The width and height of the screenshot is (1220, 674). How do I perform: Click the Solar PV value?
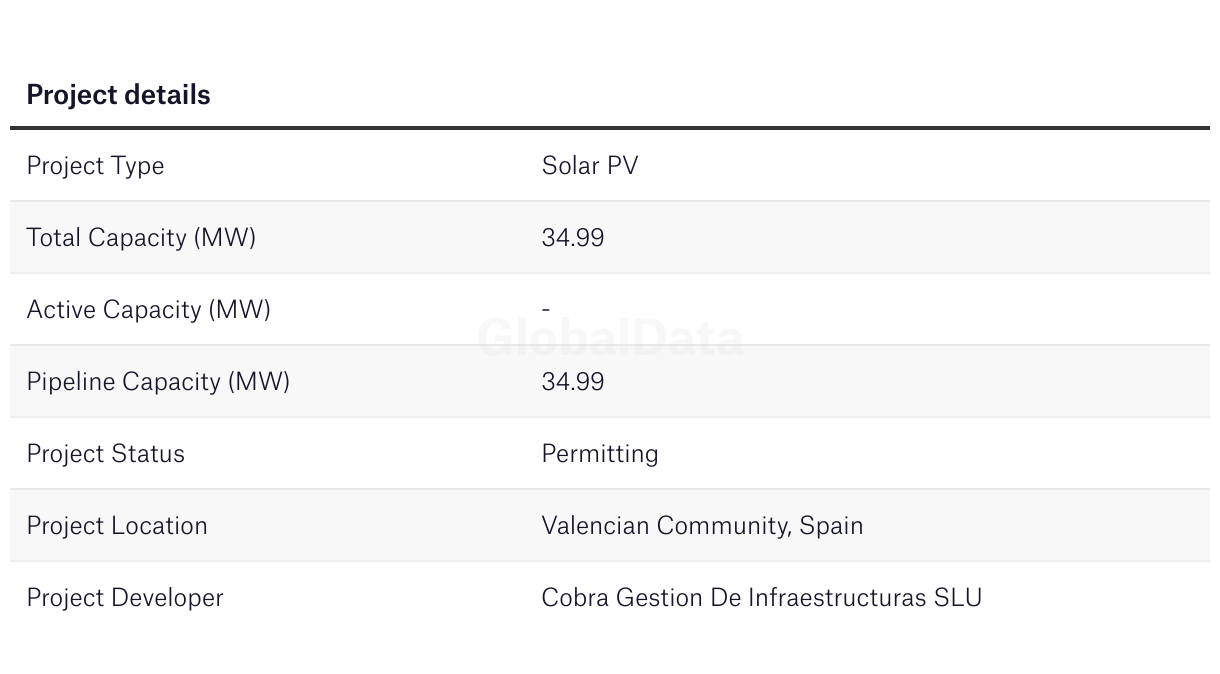pos(589,166)
